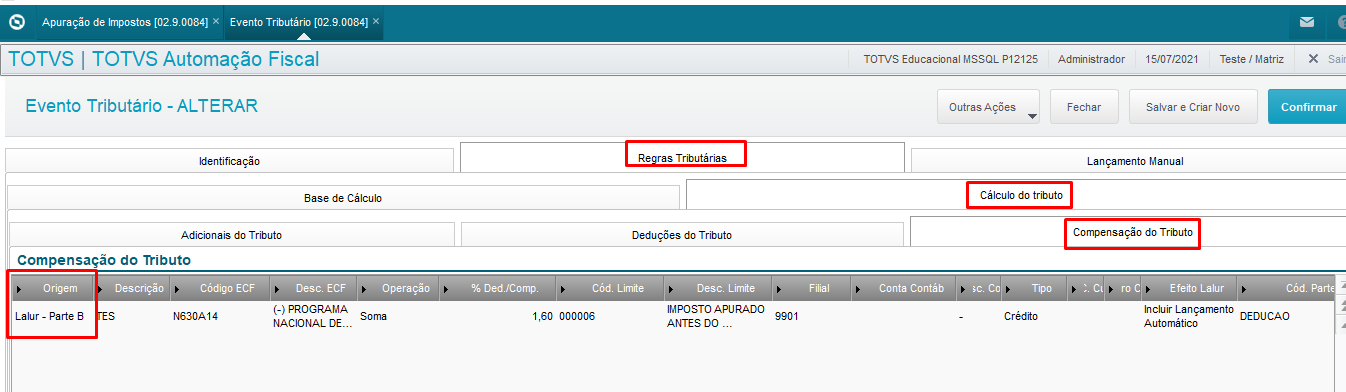Open Adicionais do Tributo tab
Viewport: 1346px width, 392px height.
[231, 235]
